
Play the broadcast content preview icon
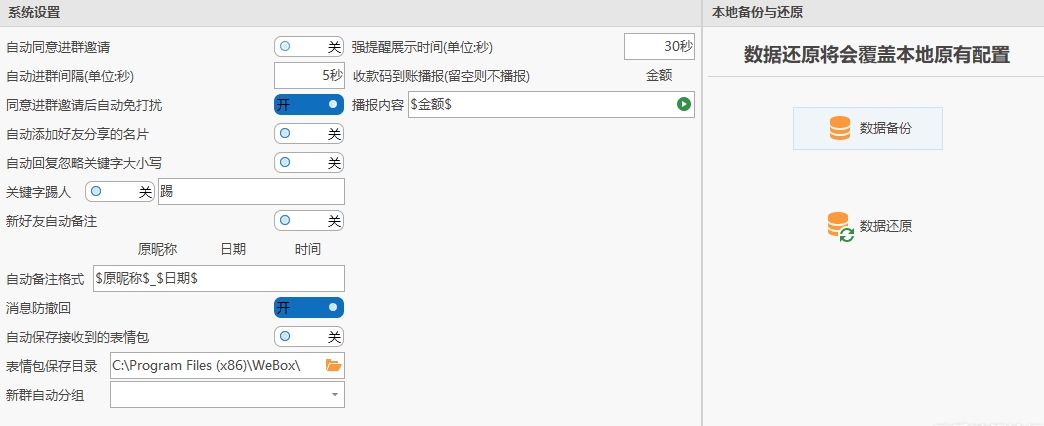pyautogui.click(x=683, y=105)
